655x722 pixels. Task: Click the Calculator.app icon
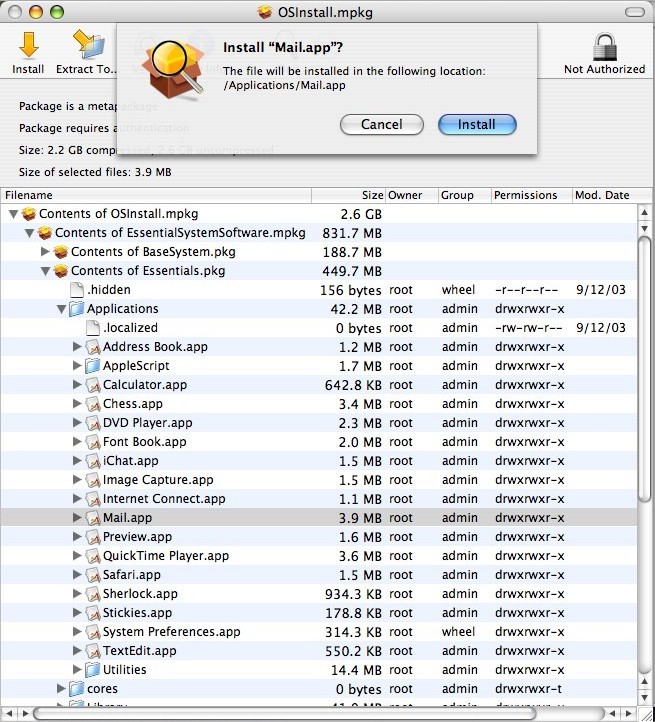pyautogui.click(x=93, y=385)
